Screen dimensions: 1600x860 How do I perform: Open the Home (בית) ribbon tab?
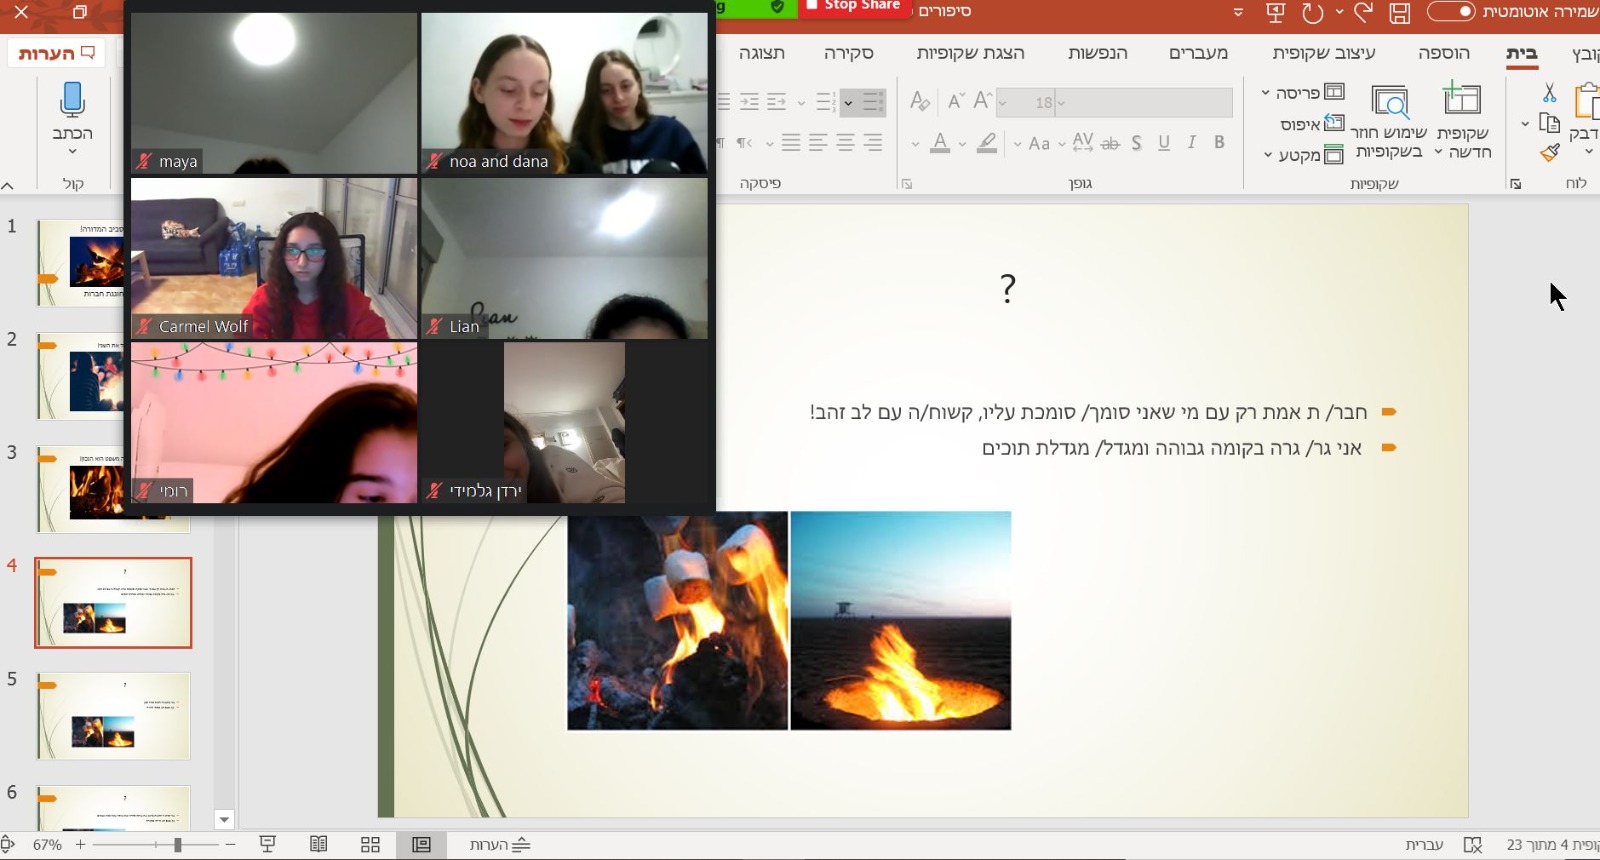point(1522,53)
